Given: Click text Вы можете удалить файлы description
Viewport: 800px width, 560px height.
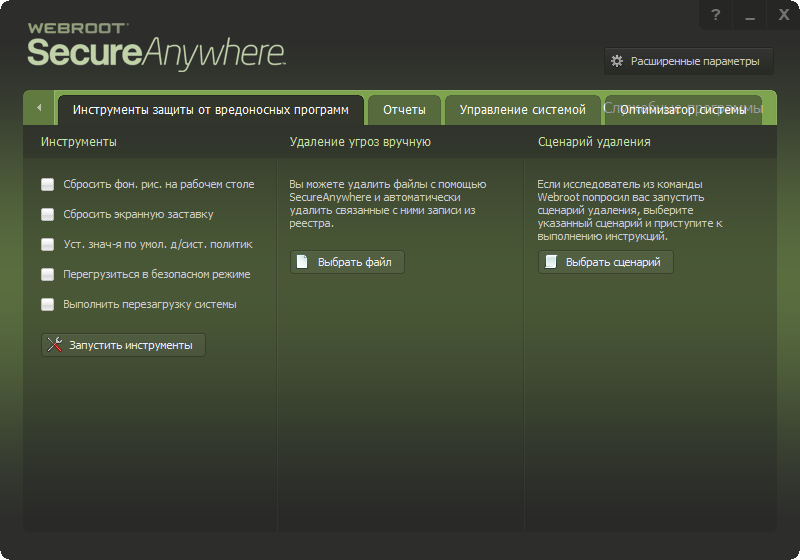Looking at the screenshot, I should point(388,203).
